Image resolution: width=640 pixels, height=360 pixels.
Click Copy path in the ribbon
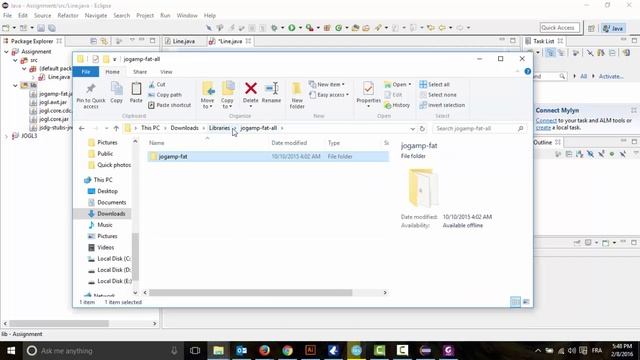[165, 95]
